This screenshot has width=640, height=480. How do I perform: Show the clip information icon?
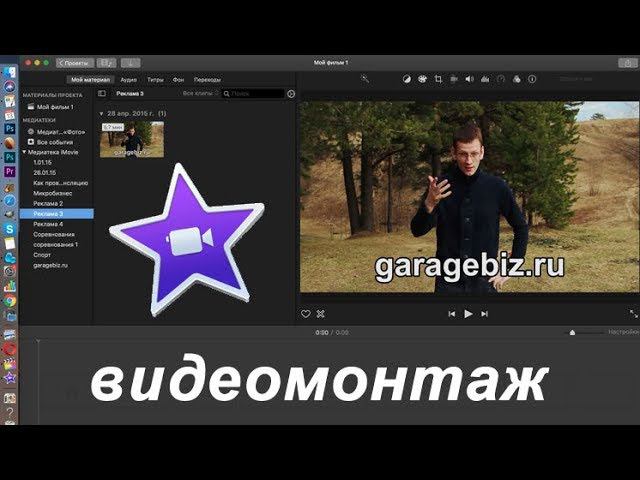pos(532,79)
